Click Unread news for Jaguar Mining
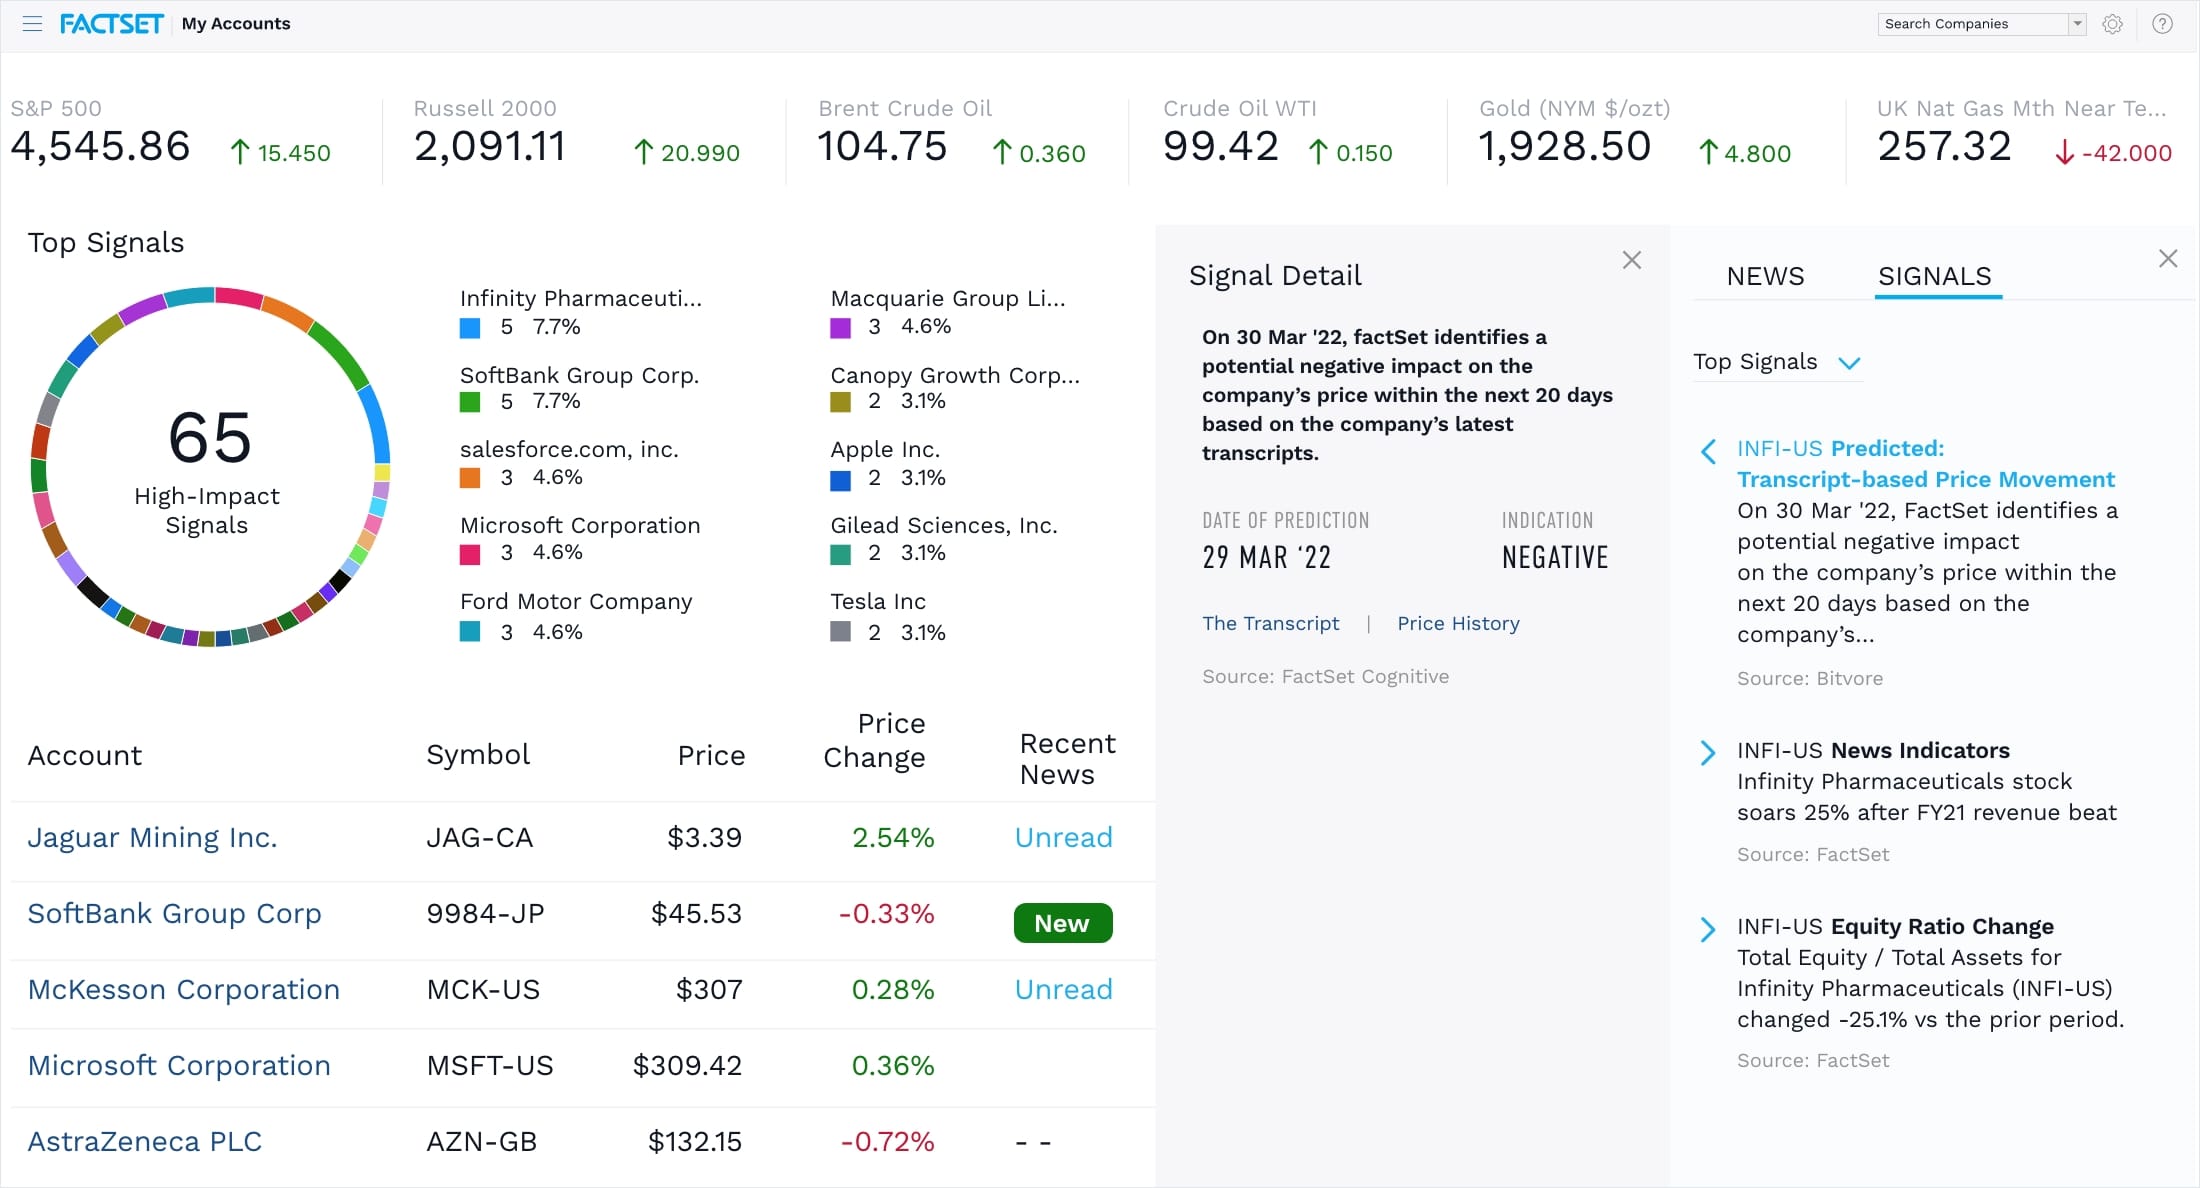Viewport: 2200px width, 1188px height. pos(1063,837)
